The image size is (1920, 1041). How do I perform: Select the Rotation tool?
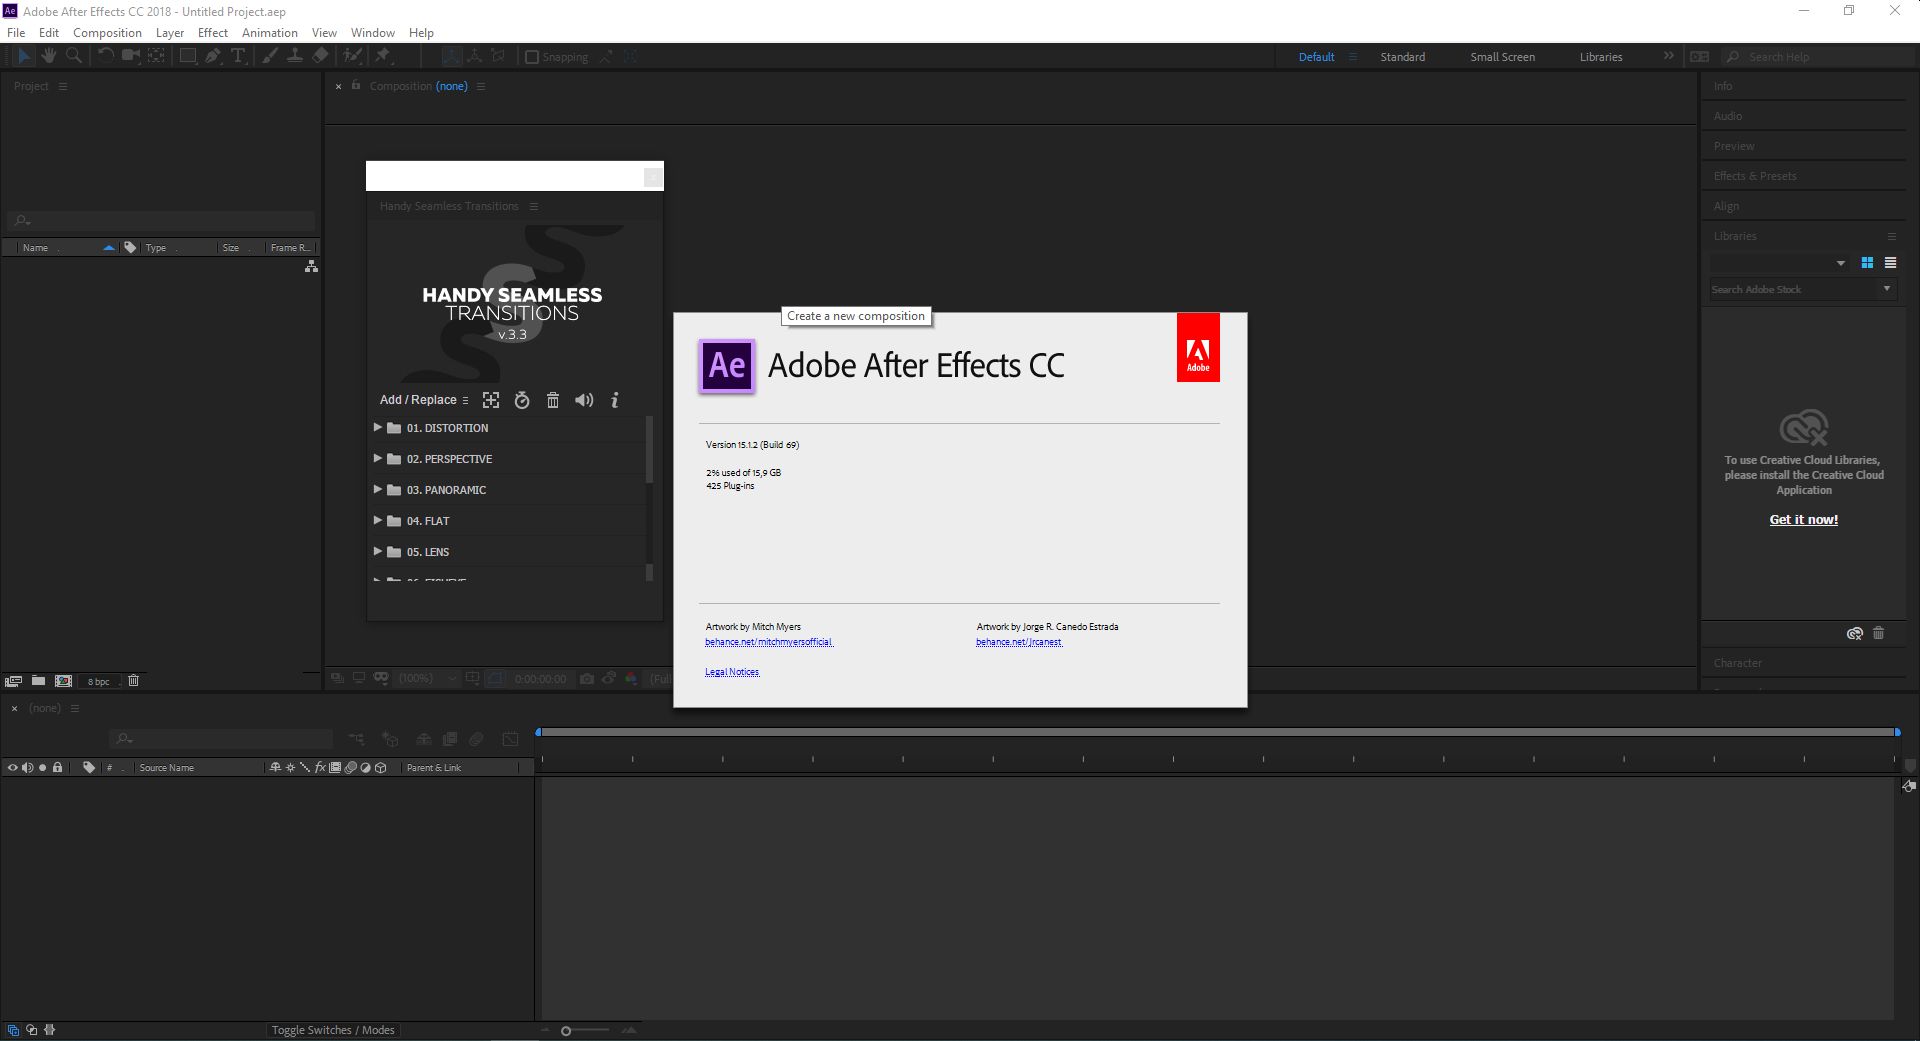coord(105,56)
